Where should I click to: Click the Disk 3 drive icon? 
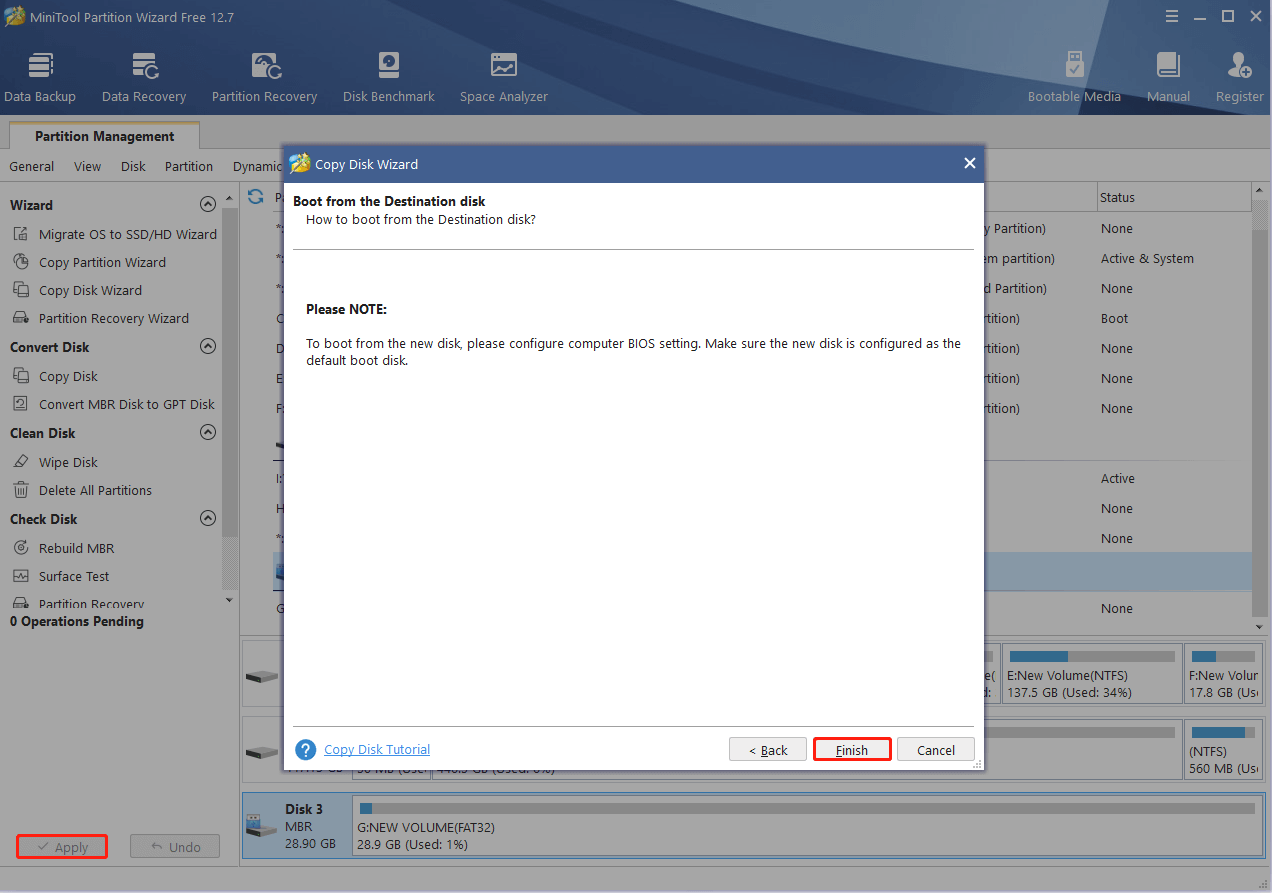261,827
